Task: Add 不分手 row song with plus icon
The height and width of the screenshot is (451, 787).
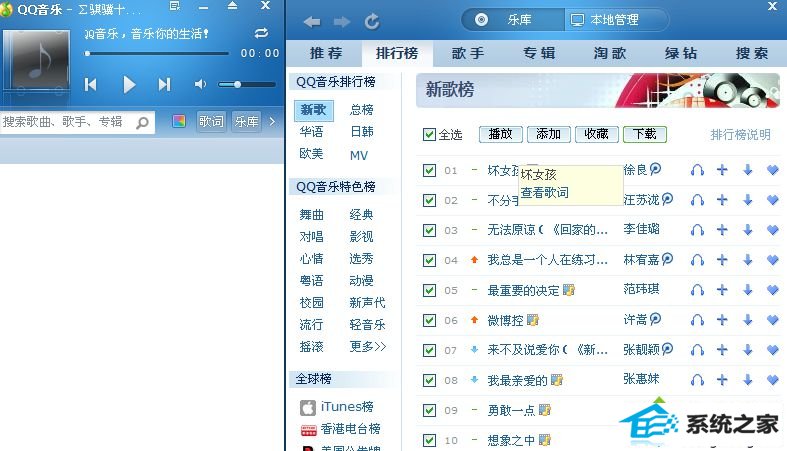Action: tap(722, 200)
